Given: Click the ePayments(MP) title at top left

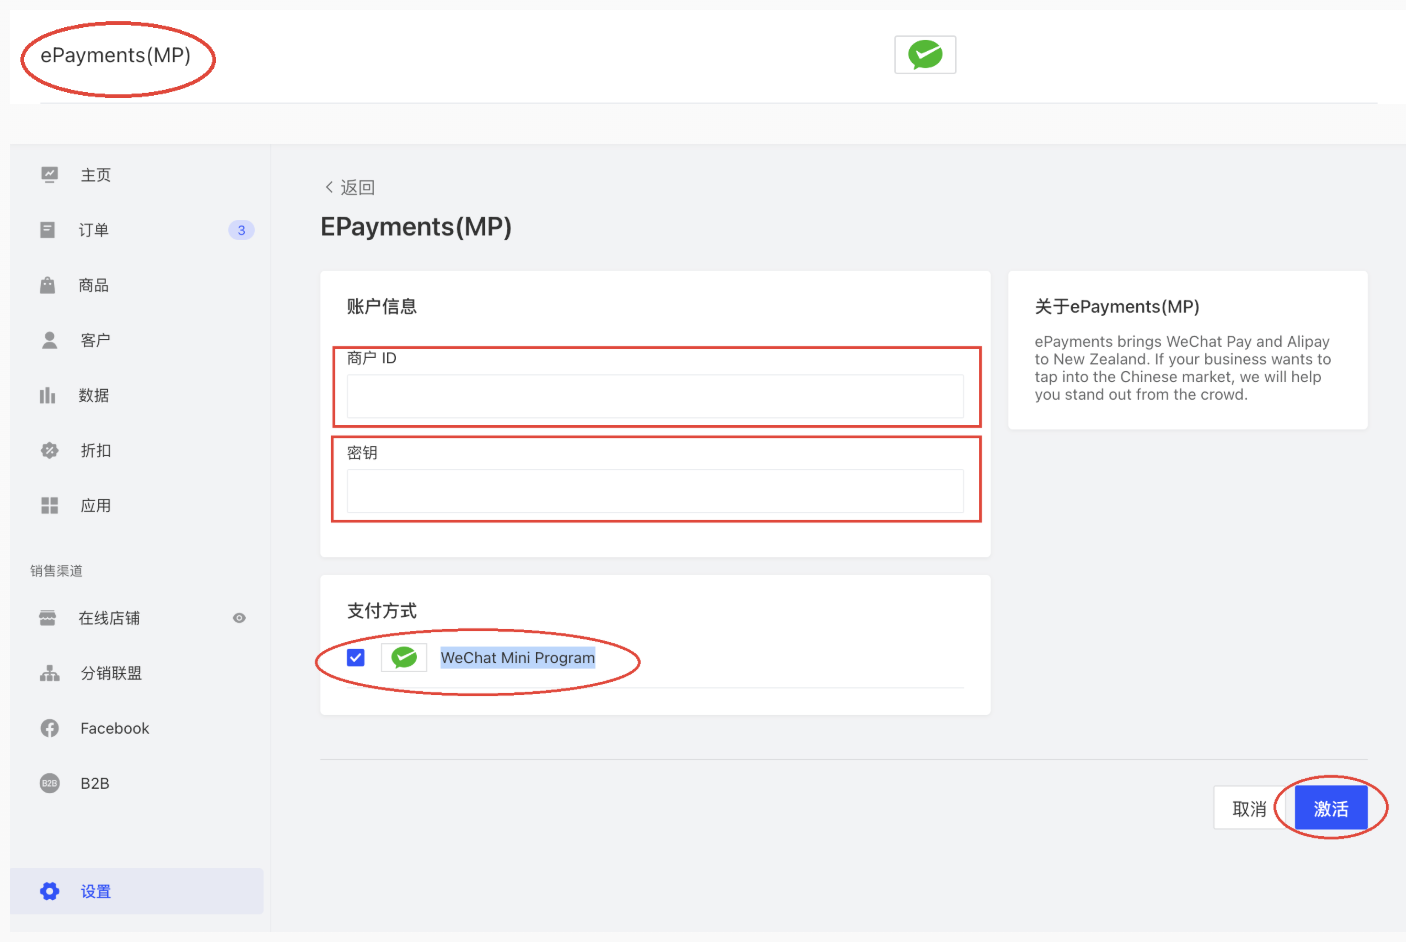Looking at the screenshot, I should (x=115, y=55).
